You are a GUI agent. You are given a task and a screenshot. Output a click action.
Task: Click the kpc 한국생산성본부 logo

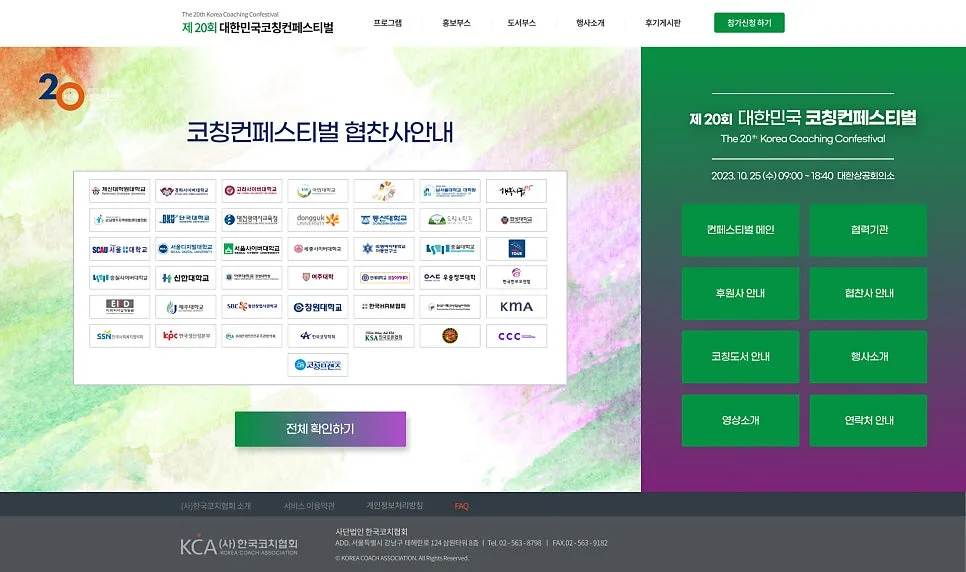click(185, 336)
